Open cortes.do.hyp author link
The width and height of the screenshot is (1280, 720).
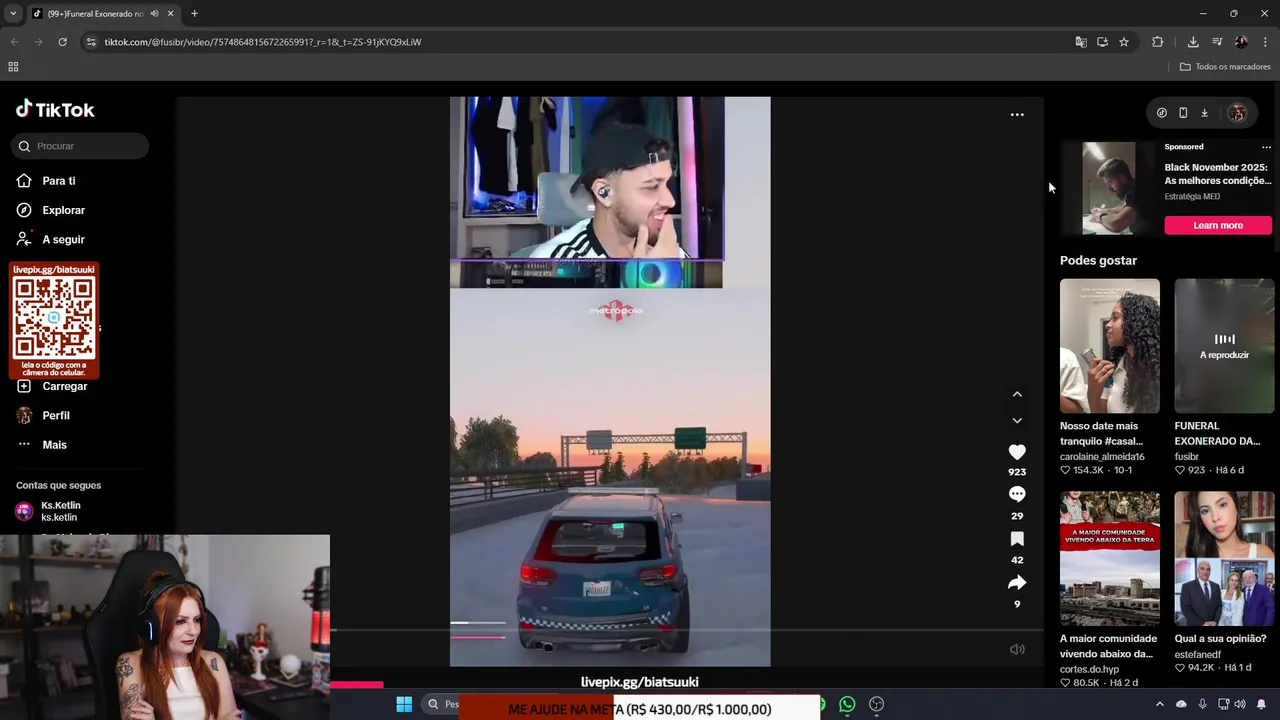point(1089,669)
